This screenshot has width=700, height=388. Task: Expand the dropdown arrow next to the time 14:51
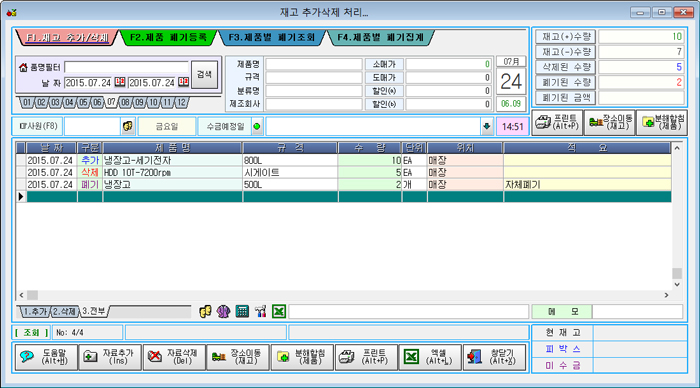point(487,126)
